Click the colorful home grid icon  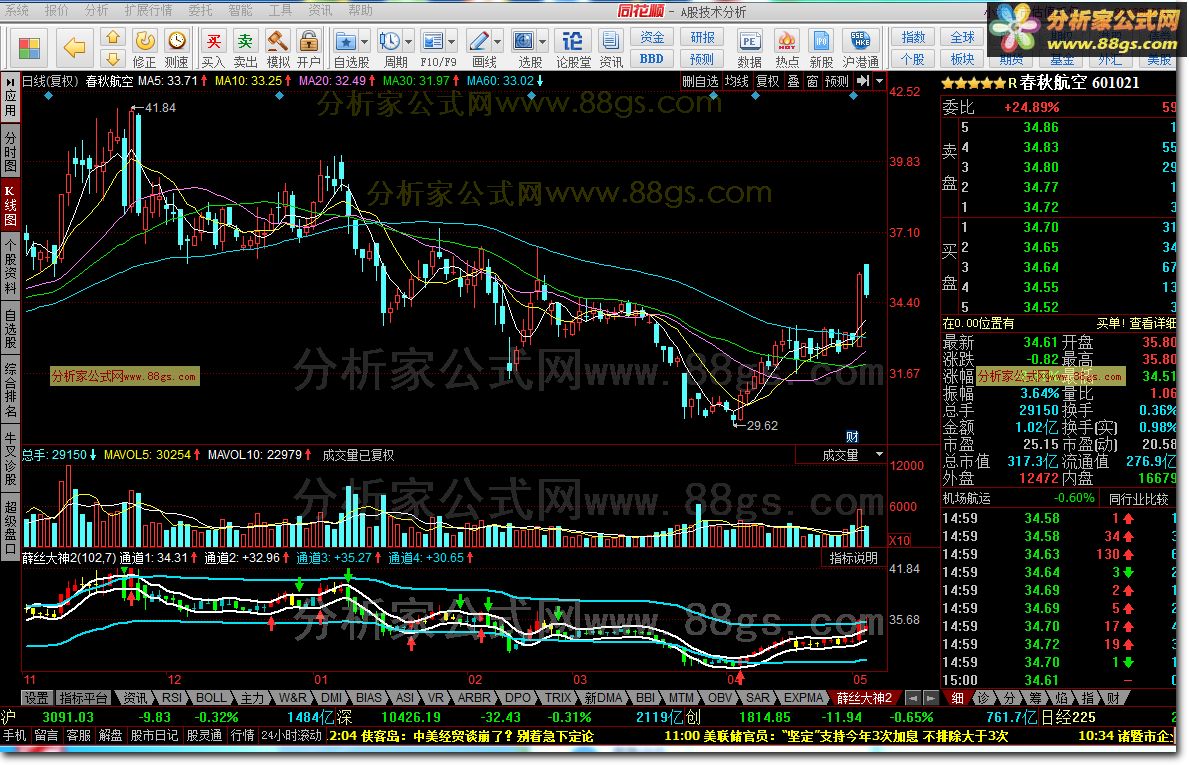tap(29, 49)
